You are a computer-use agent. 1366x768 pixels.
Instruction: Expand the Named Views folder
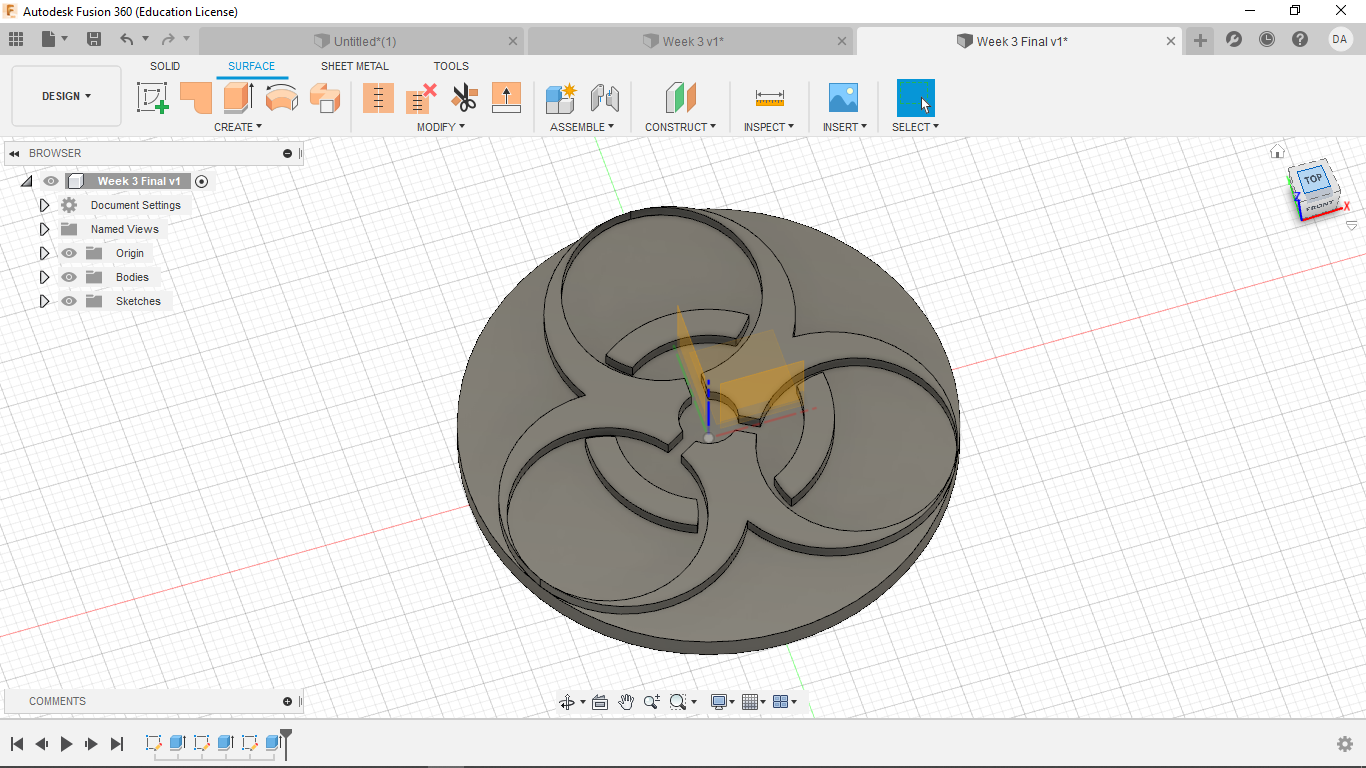tap(44, 229)
